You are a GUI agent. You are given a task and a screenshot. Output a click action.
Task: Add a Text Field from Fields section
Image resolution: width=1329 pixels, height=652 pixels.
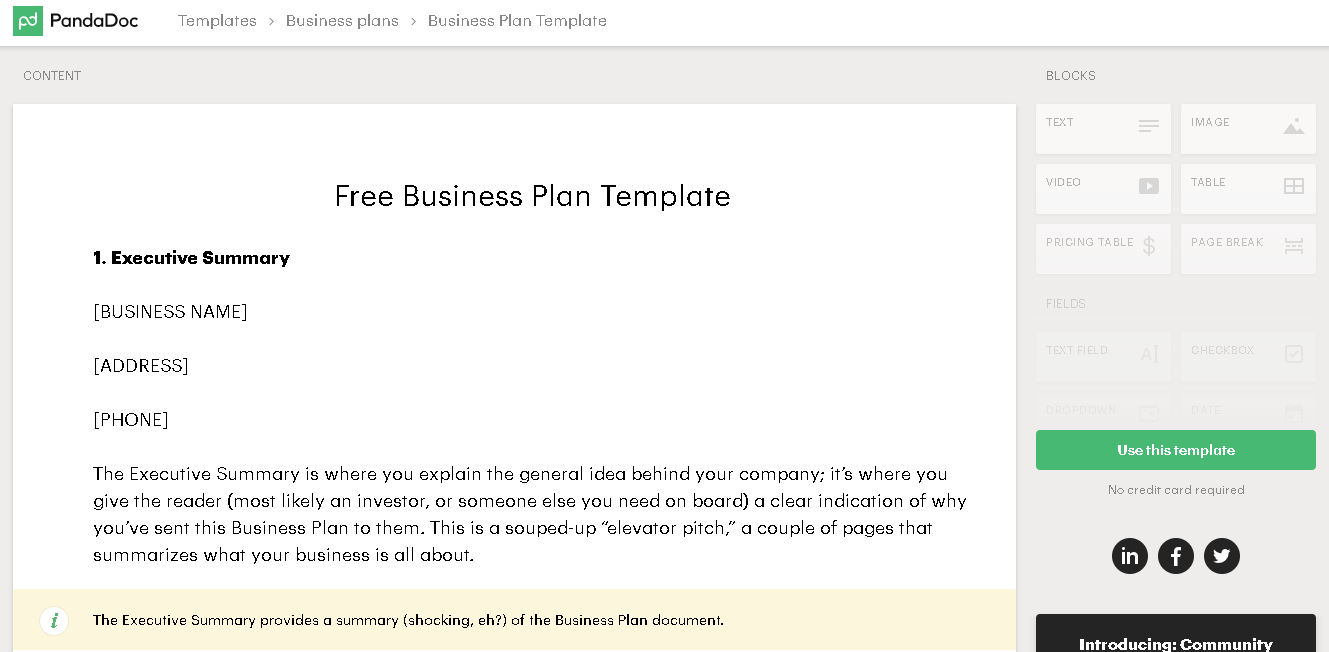pos(1103,356)
